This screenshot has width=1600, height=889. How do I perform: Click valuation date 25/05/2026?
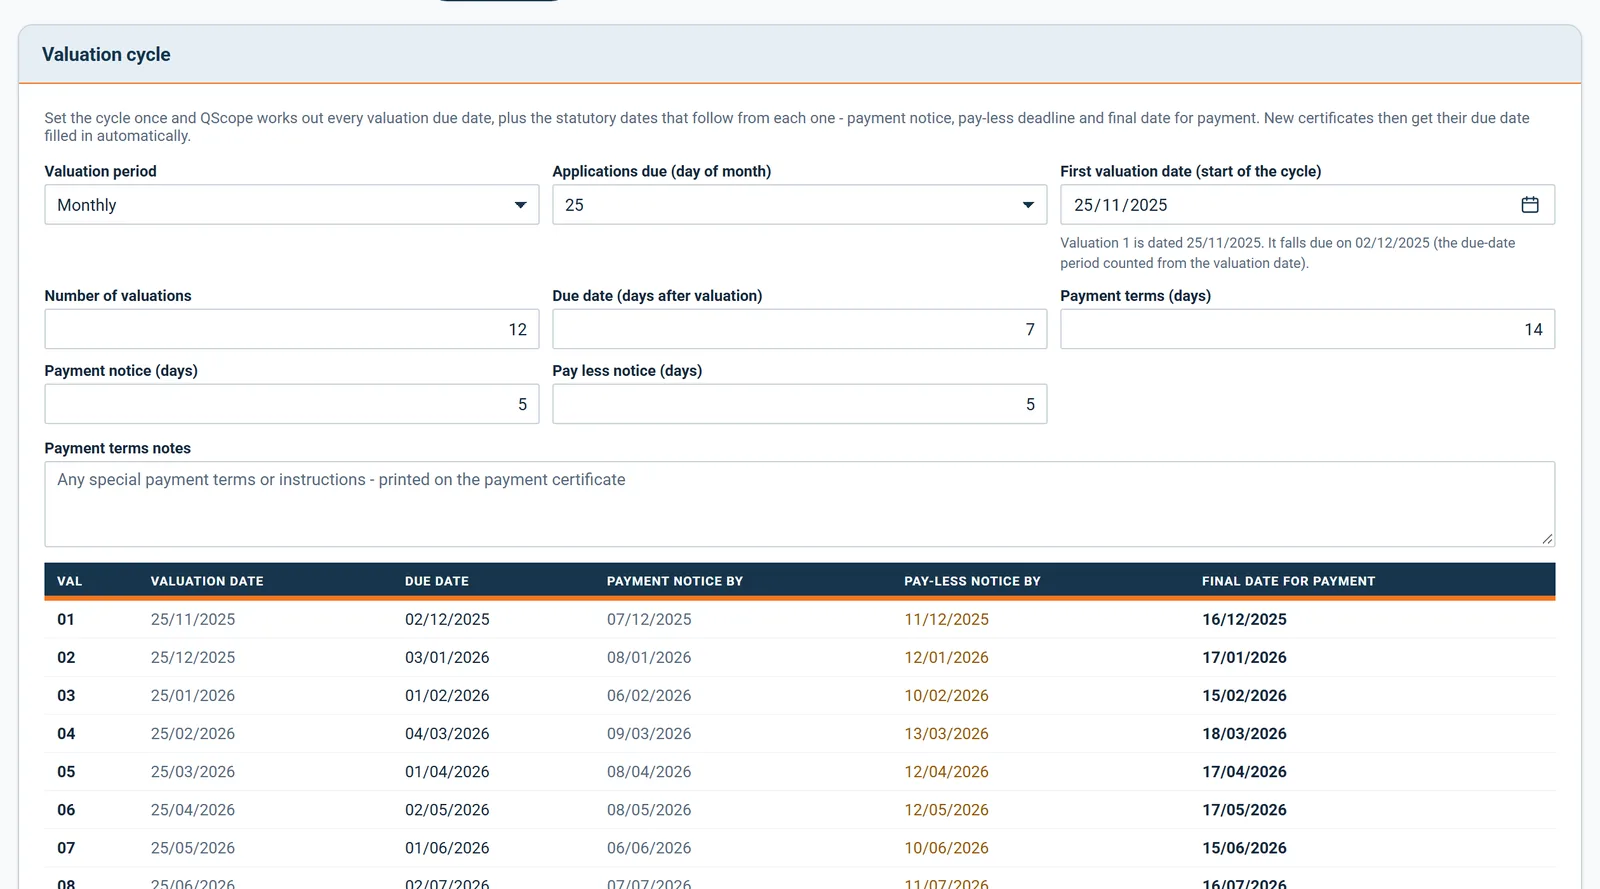tap(193, 848)
